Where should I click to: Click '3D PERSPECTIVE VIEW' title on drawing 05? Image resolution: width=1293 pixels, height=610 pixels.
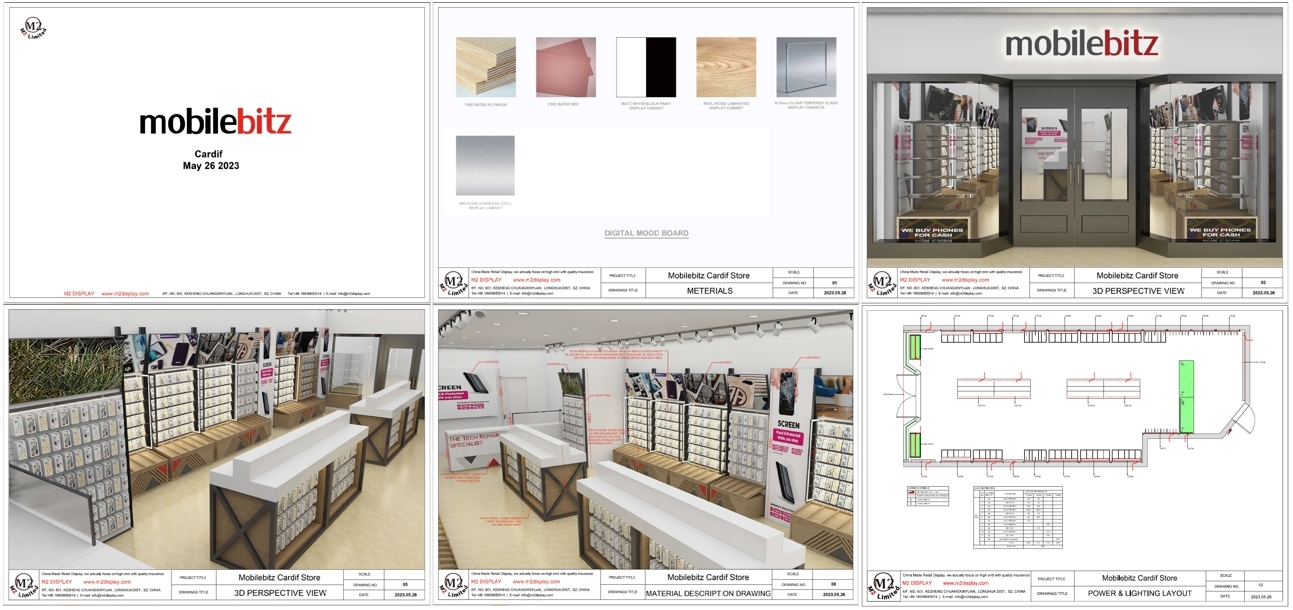click(x=280, y=593)
